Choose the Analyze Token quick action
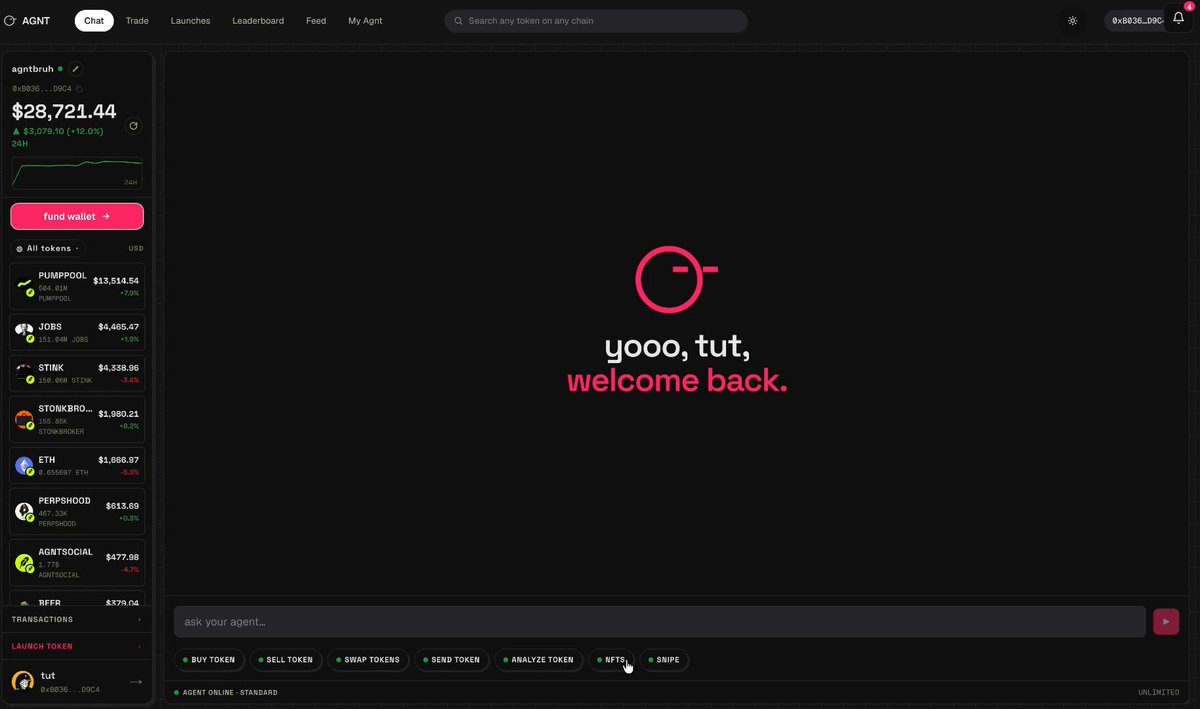1200x709 pixels. coord(539,660)
